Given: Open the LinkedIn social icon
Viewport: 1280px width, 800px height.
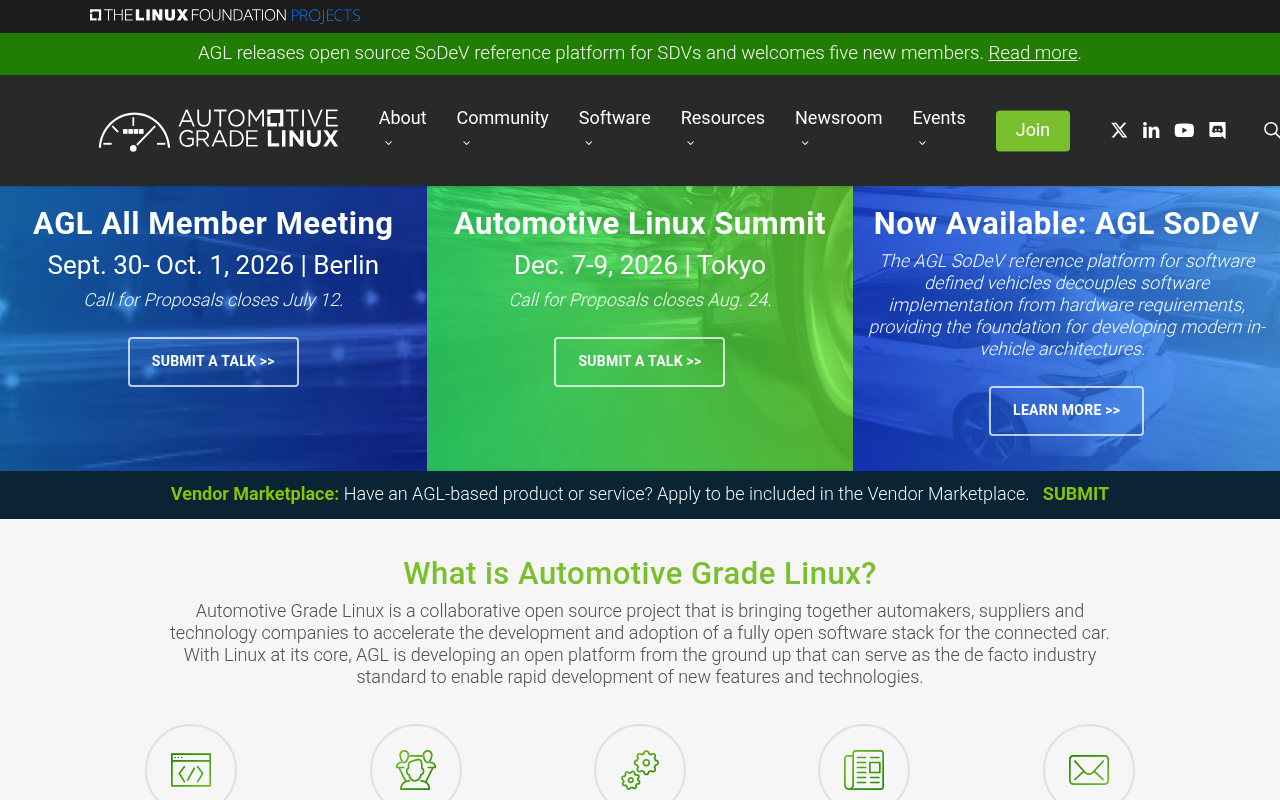Looking at the screenshot, I should tap(1151, 130).
